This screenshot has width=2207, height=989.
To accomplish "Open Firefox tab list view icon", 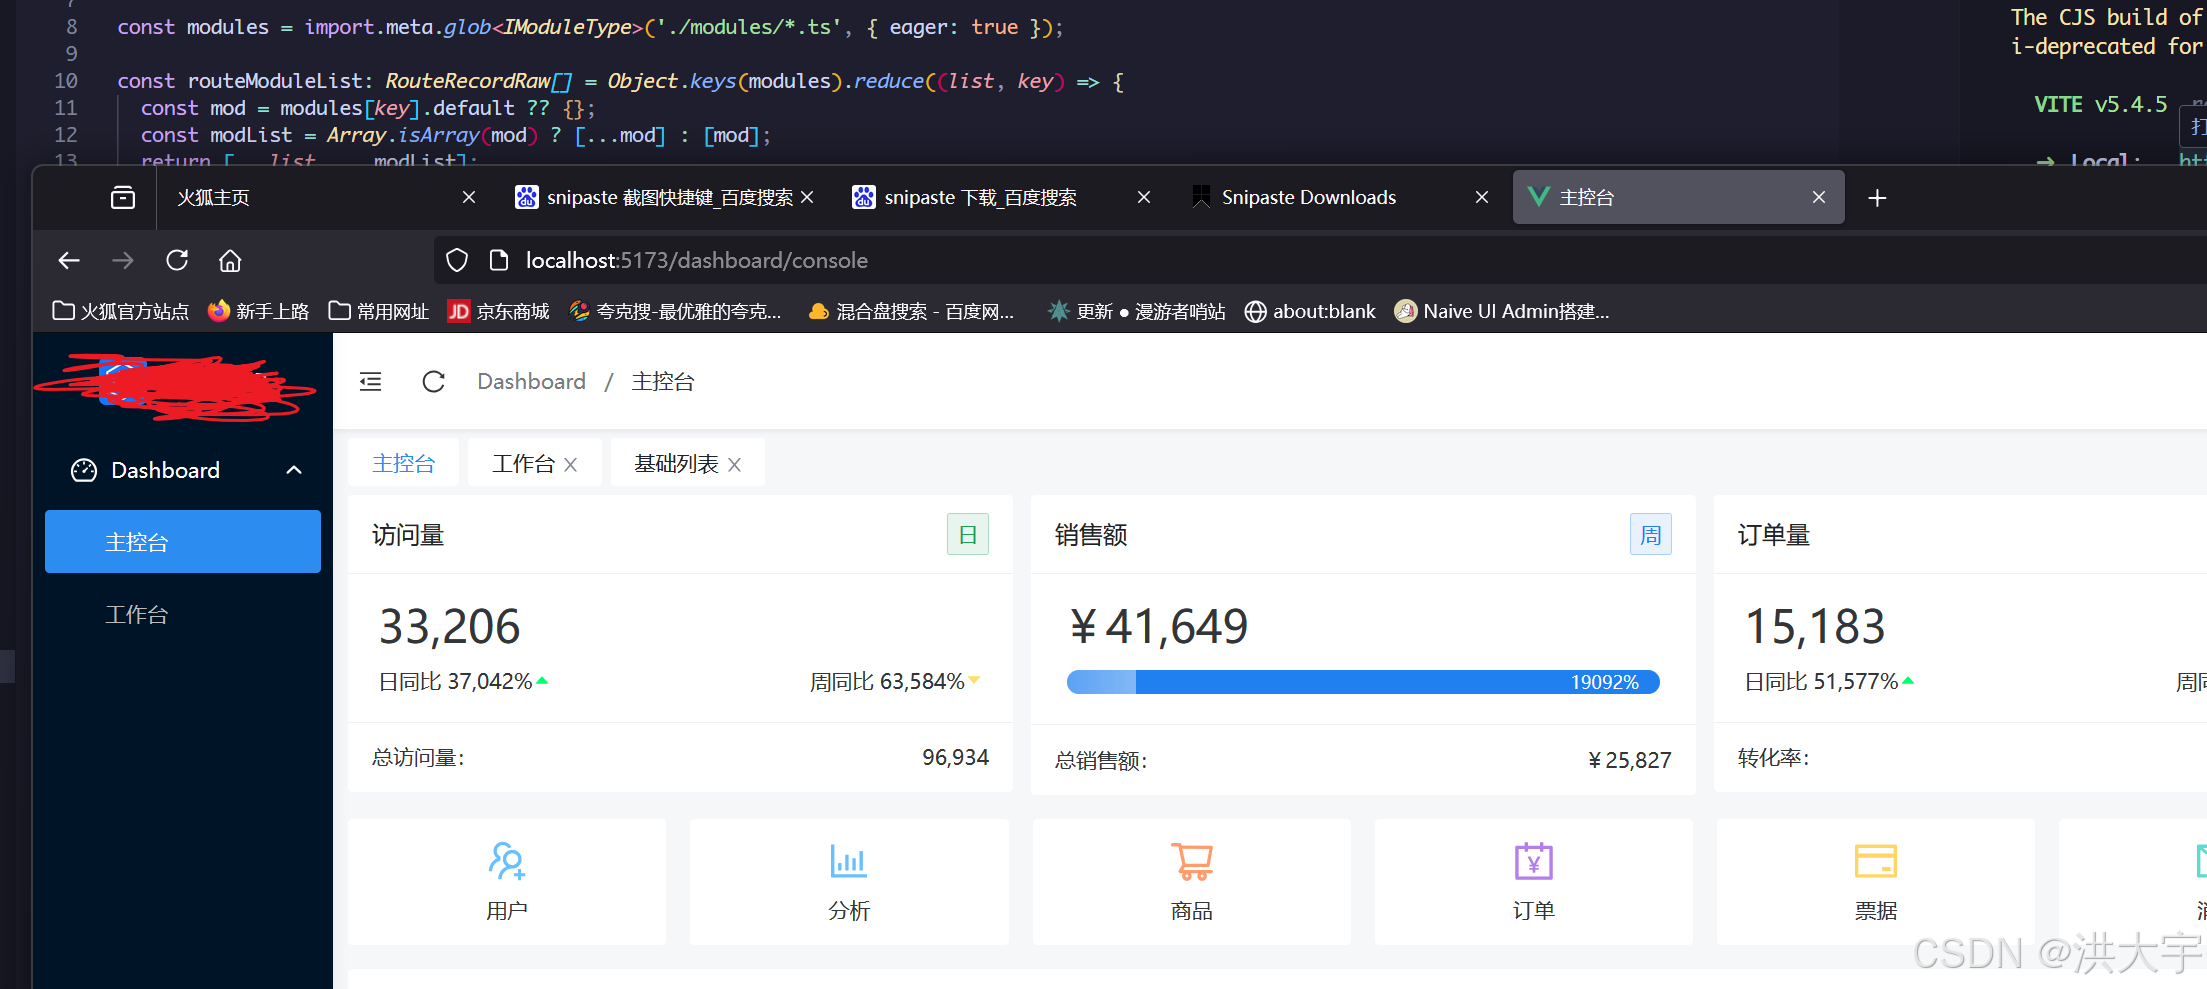I will pos(123,197).
